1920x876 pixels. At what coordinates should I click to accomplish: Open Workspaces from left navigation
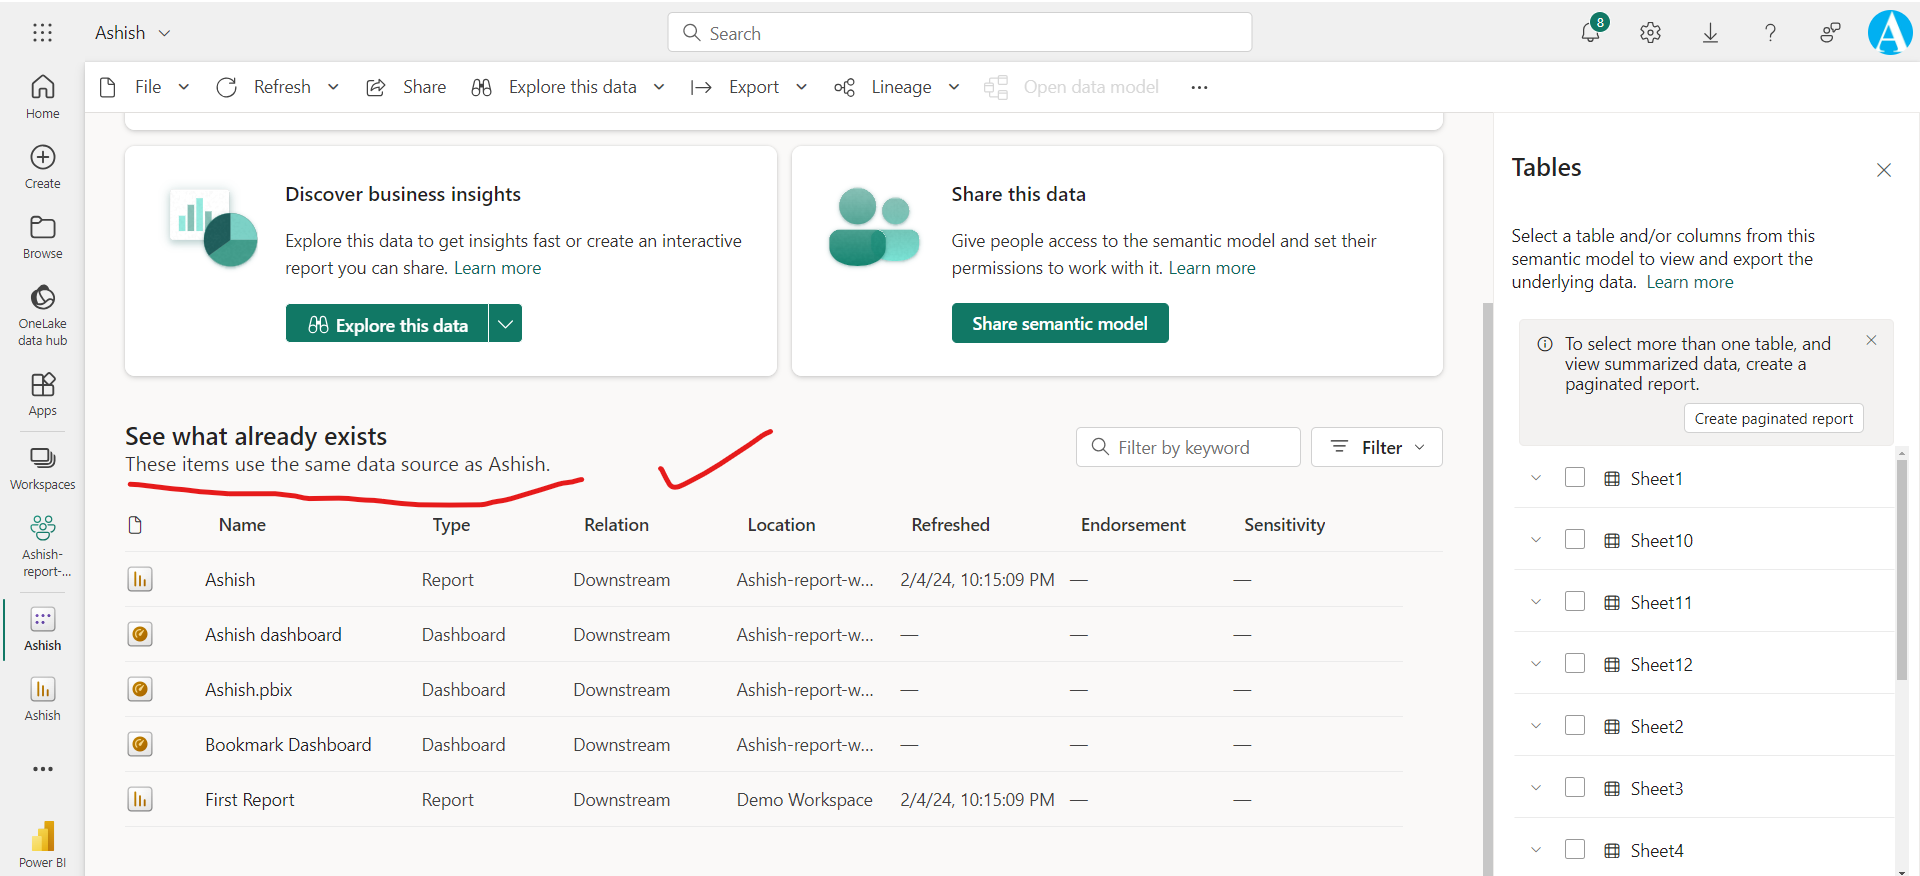point(42,468)
